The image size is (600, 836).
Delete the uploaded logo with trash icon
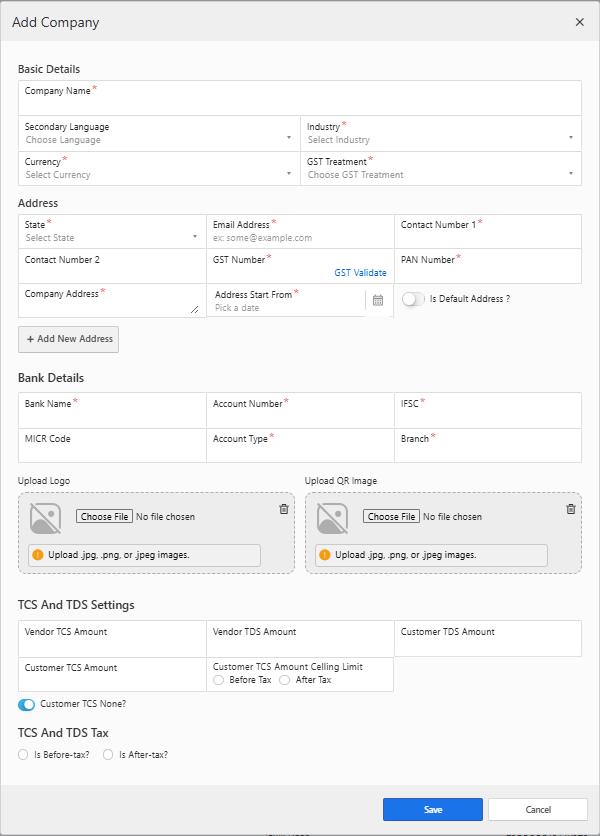[x=284, y=509]
